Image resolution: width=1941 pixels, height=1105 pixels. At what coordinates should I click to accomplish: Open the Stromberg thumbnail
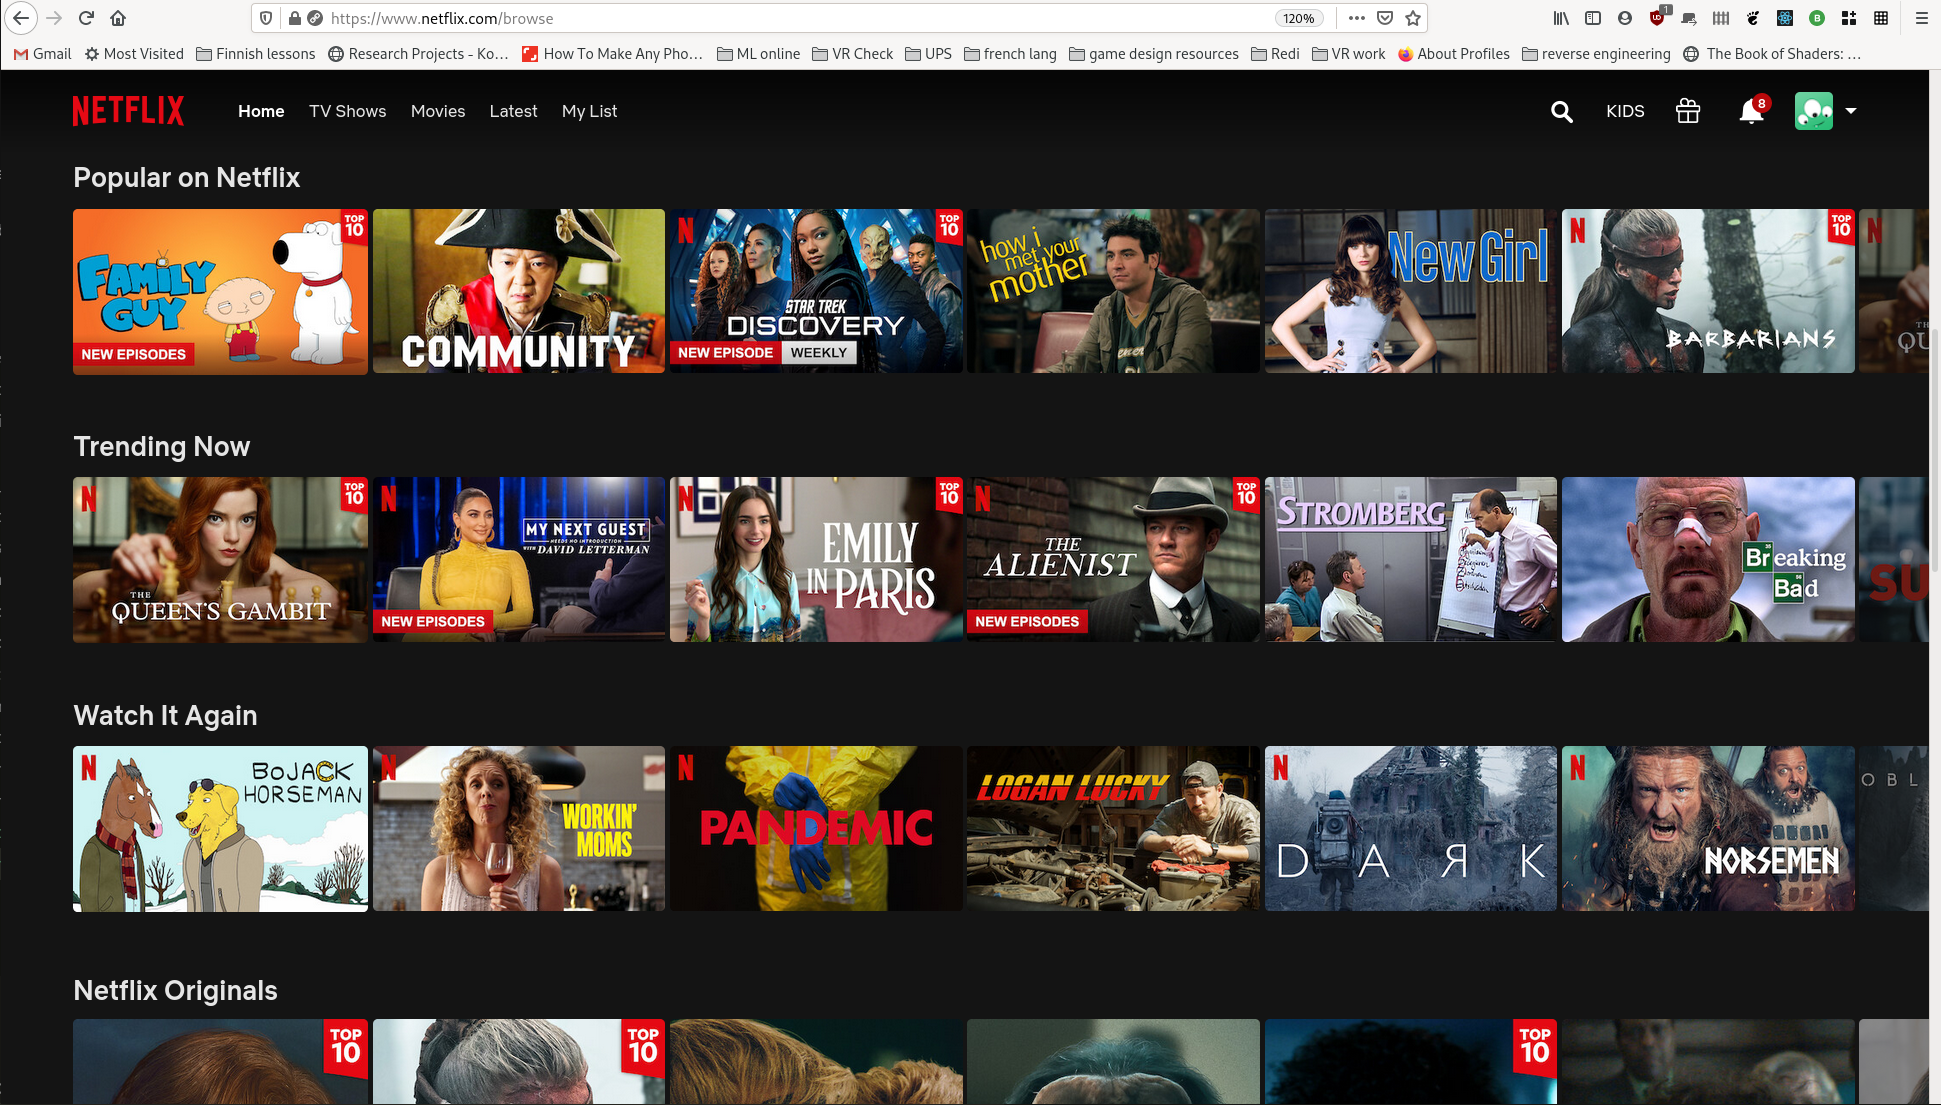[x=1411, y=559]
